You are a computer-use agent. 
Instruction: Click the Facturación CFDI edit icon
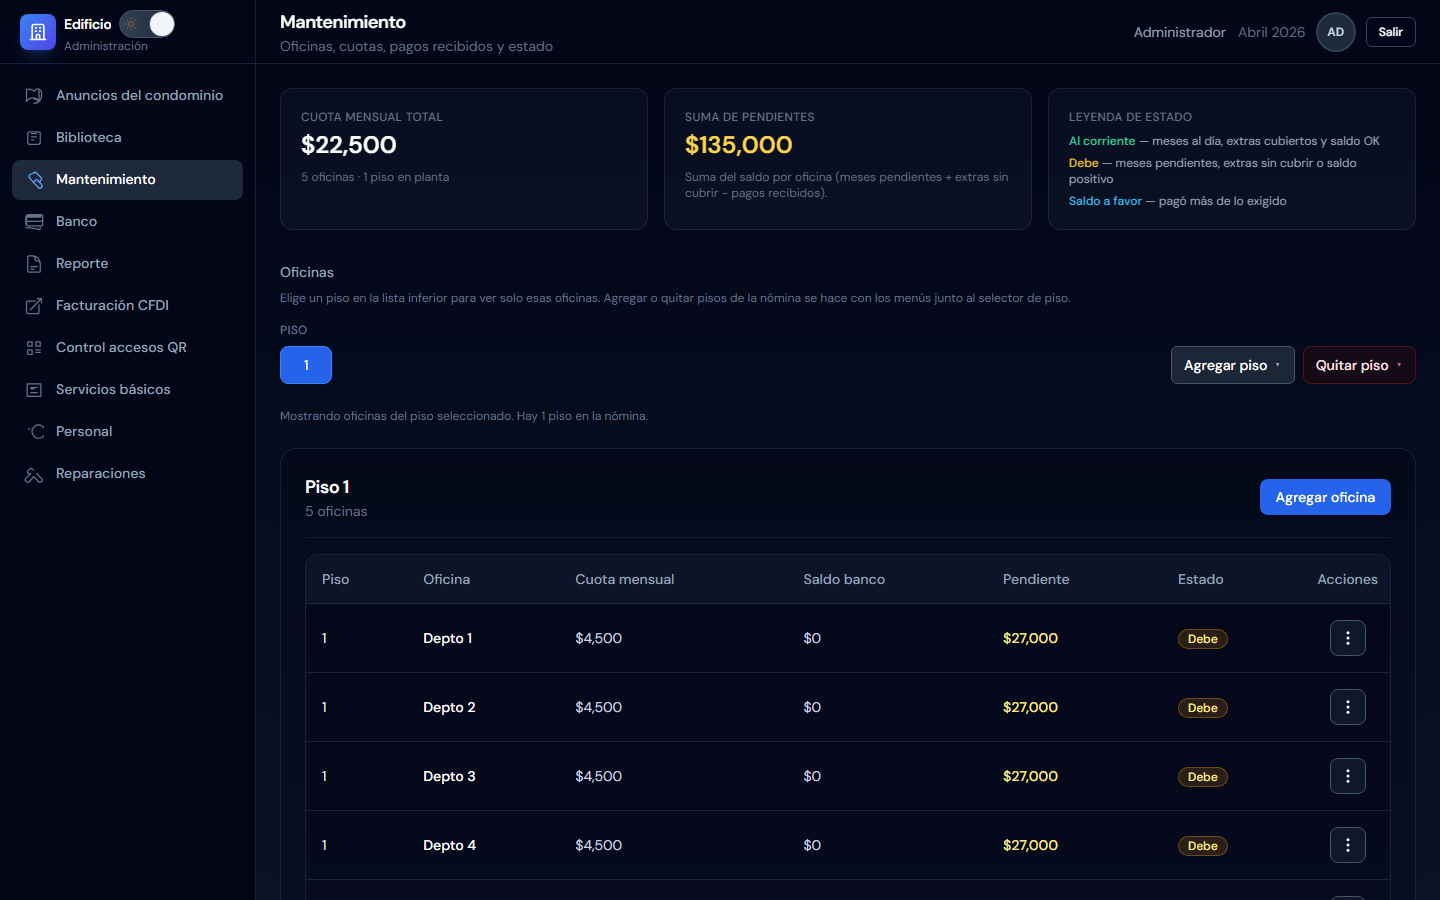(34, 306)
